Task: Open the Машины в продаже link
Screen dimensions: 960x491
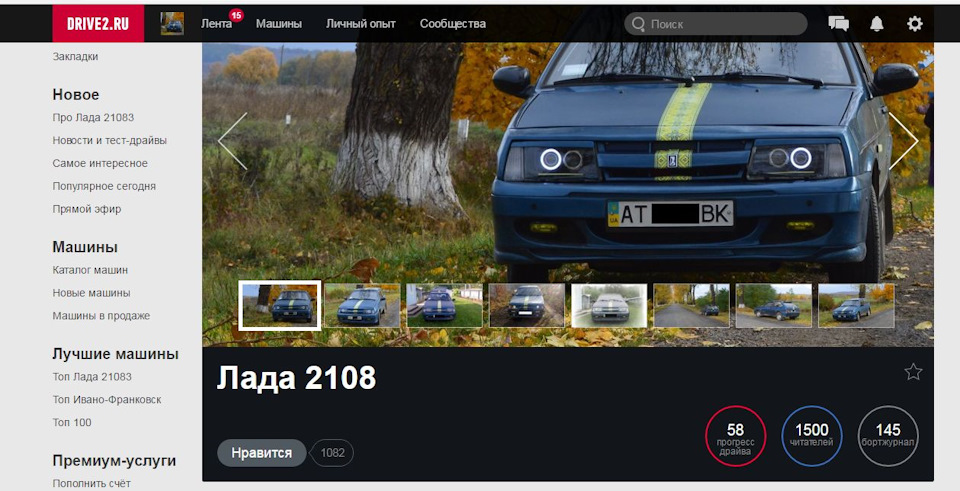Action: [x=101, y=316]
